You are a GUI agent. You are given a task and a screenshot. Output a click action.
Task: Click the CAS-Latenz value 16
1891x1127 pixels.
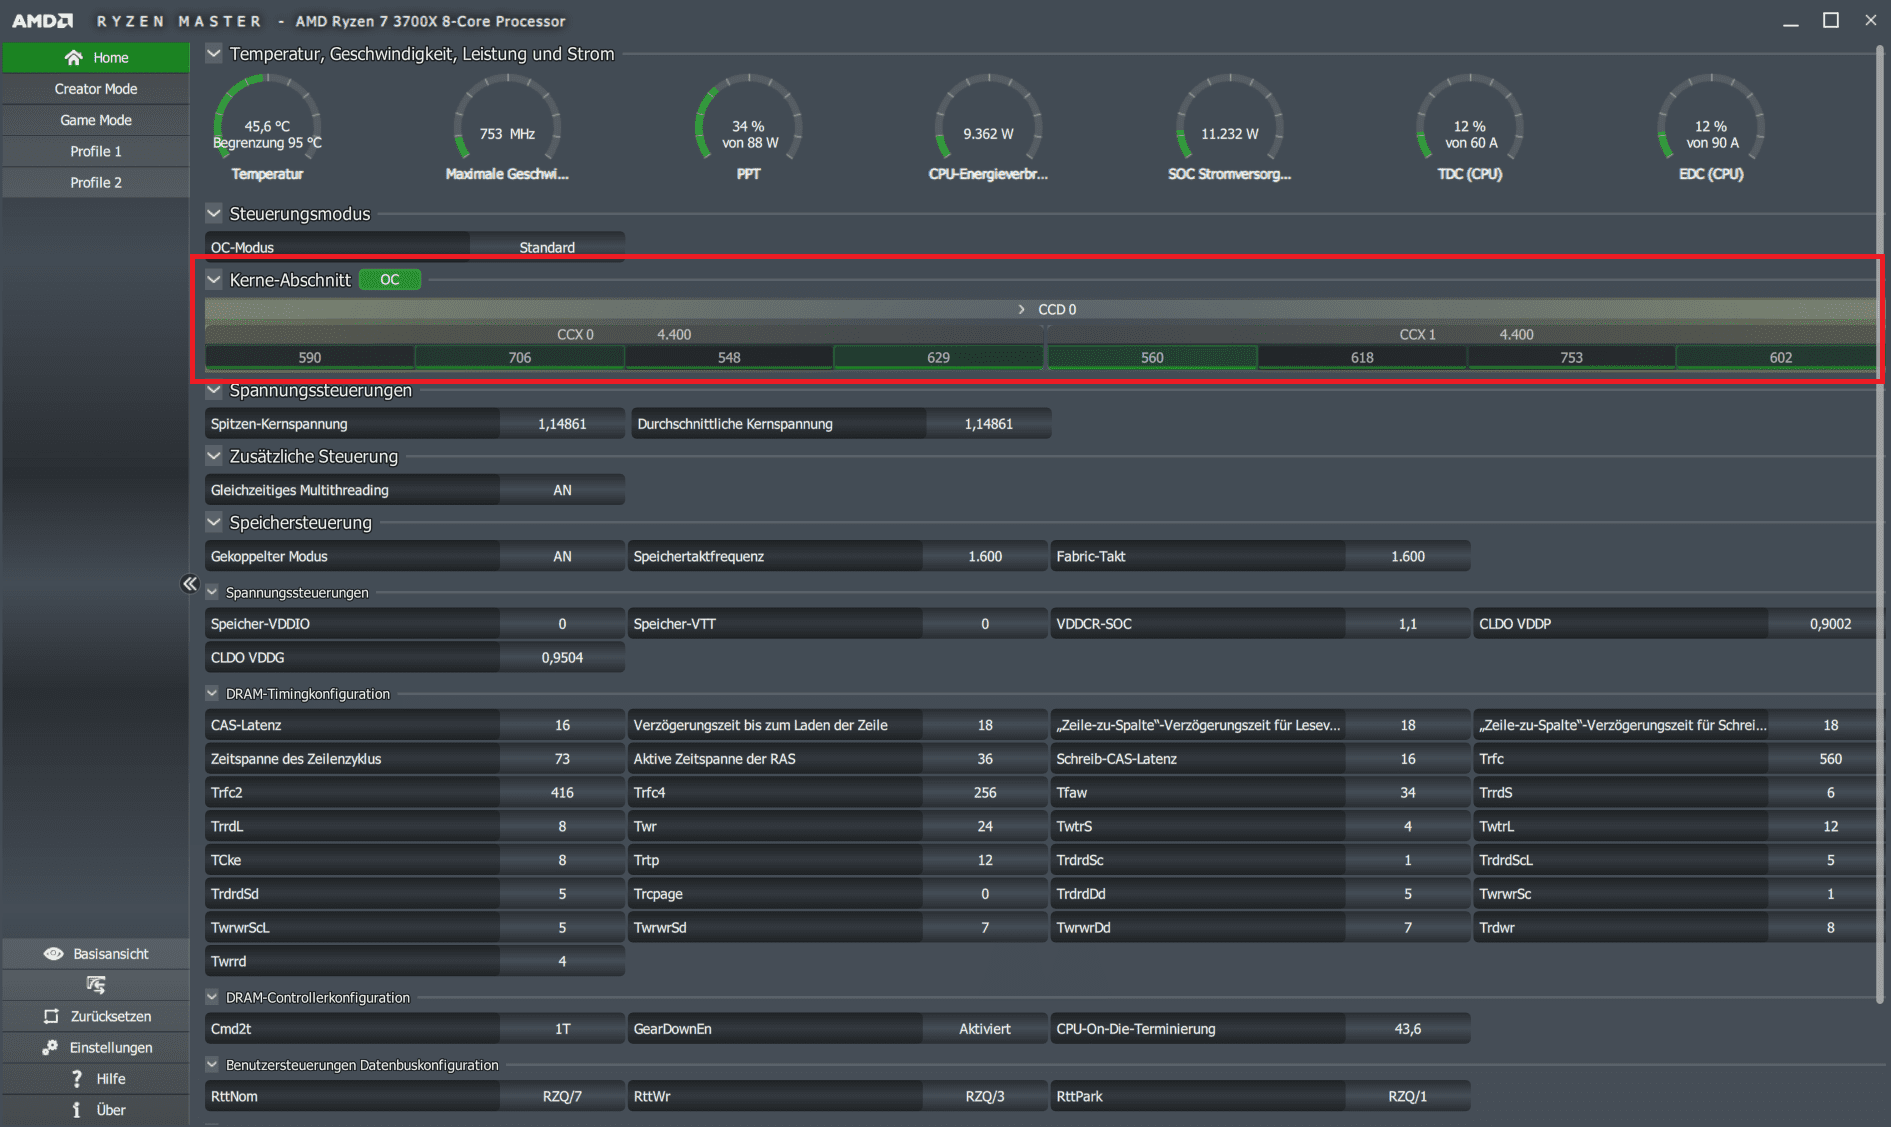[562, 725]
